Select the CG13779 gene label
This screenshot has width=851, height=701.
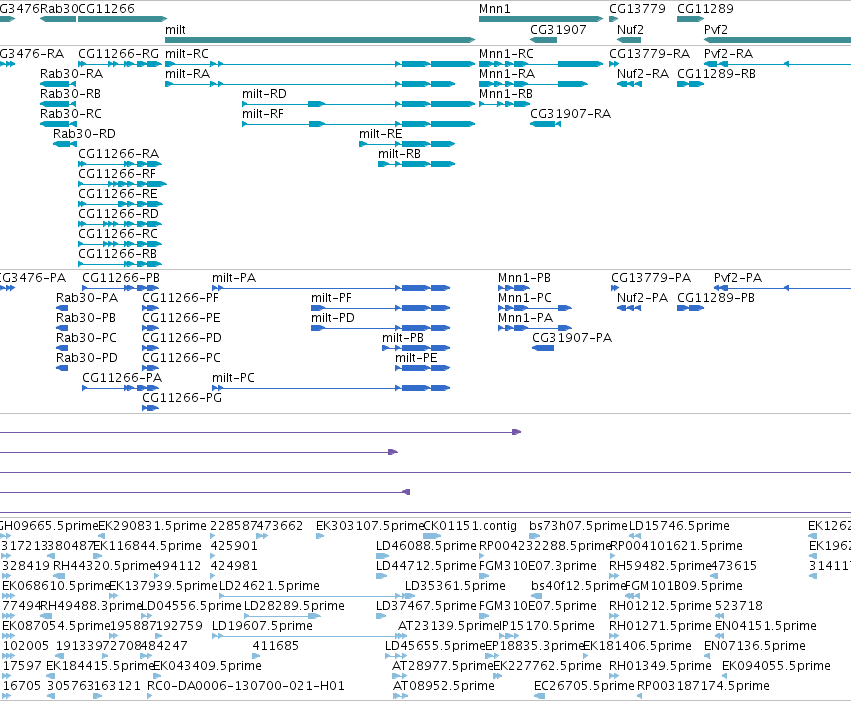tap(637, 9)
